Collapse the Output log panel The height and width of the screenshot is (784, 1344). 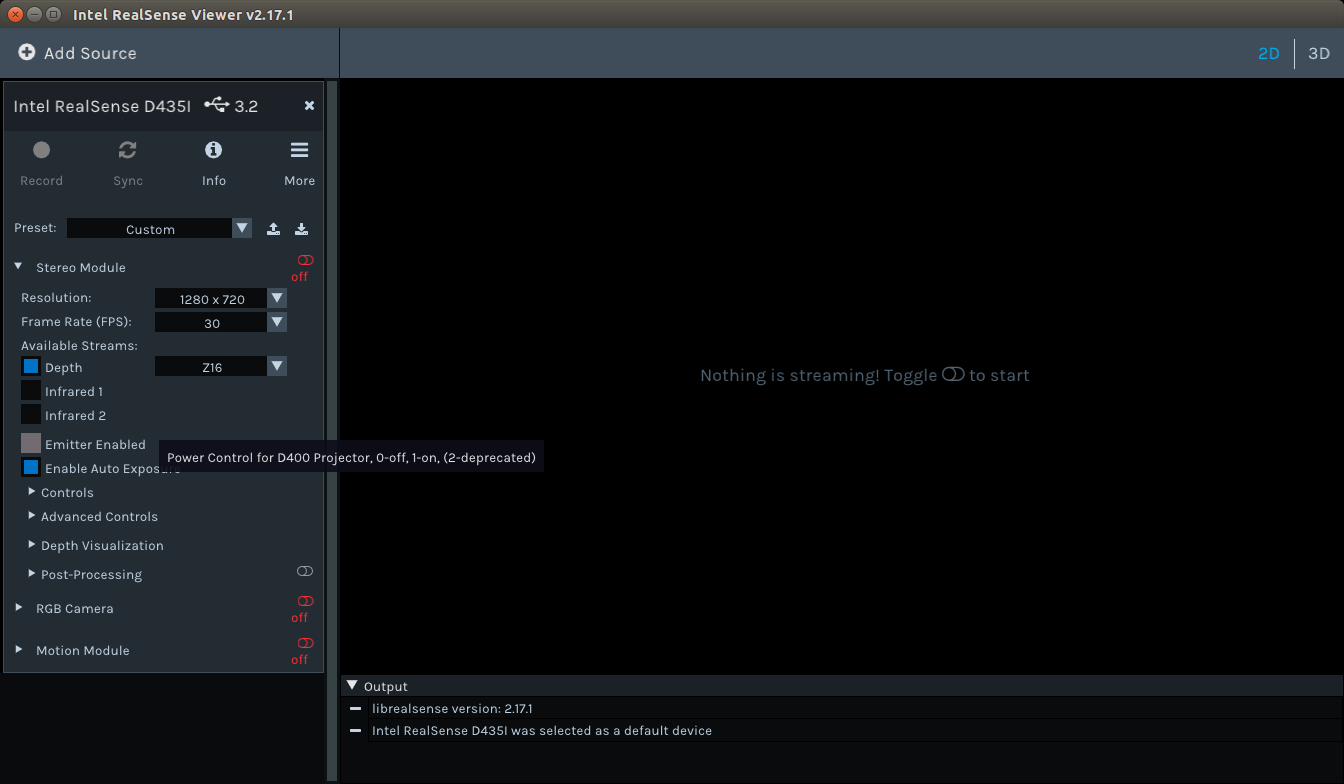tap(352, 685)
